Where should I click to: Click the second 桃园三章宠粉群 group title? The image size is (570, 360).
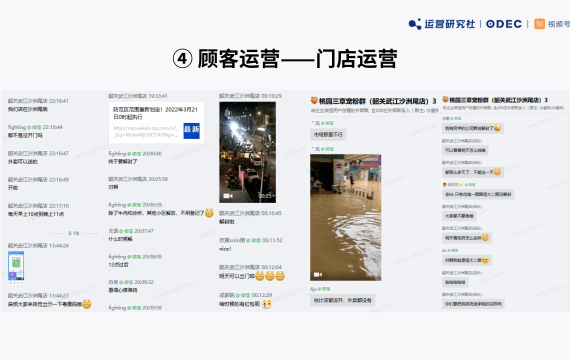pos(498,100)
